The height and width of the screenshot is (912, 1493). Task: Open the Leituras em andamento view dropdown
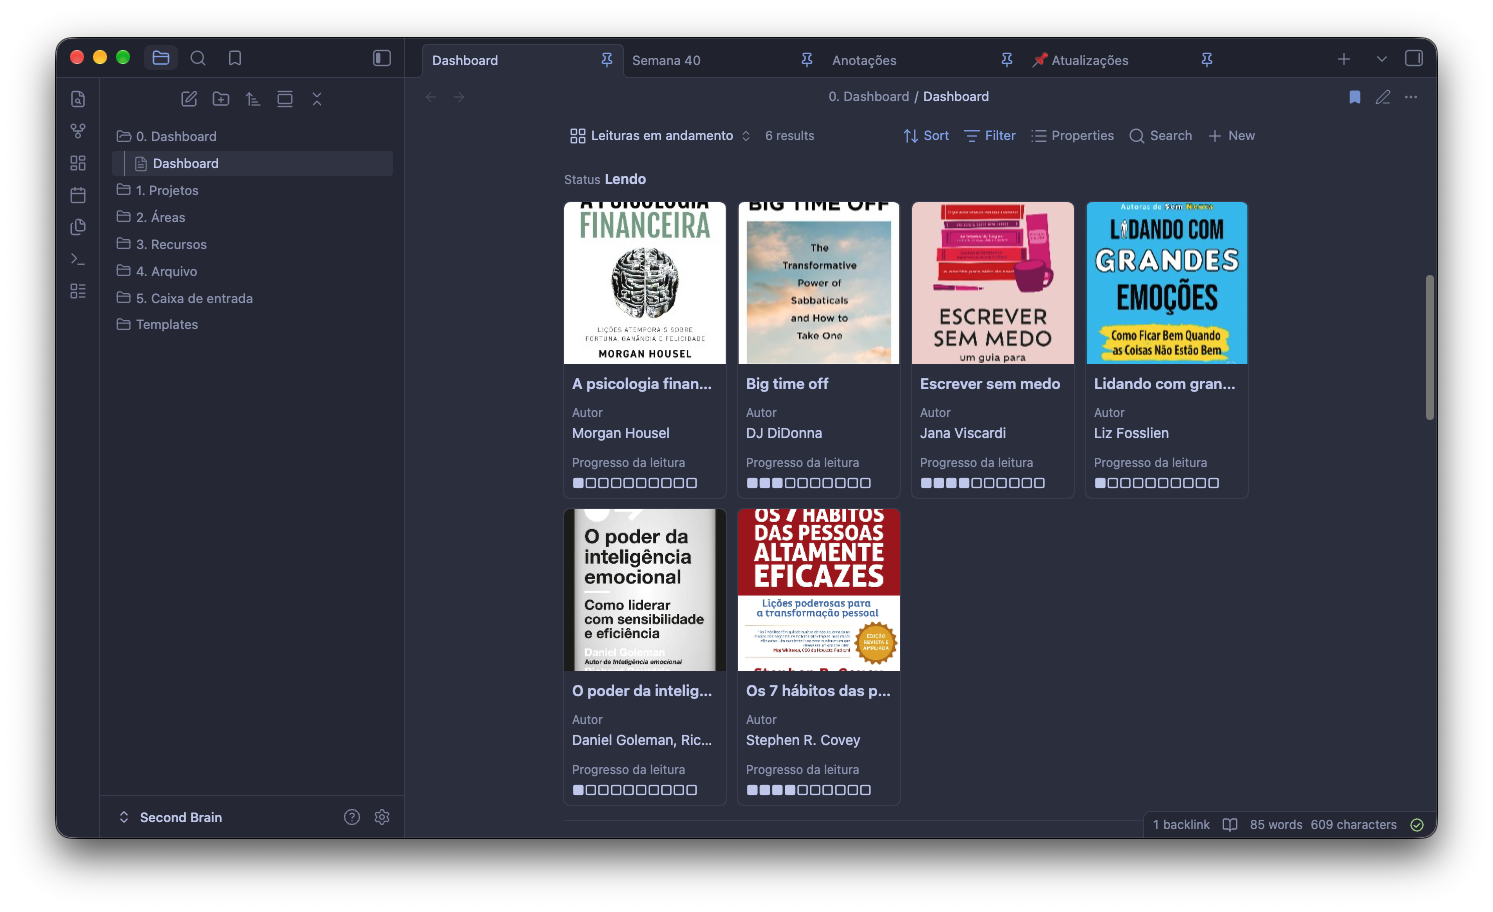(660, 136)
